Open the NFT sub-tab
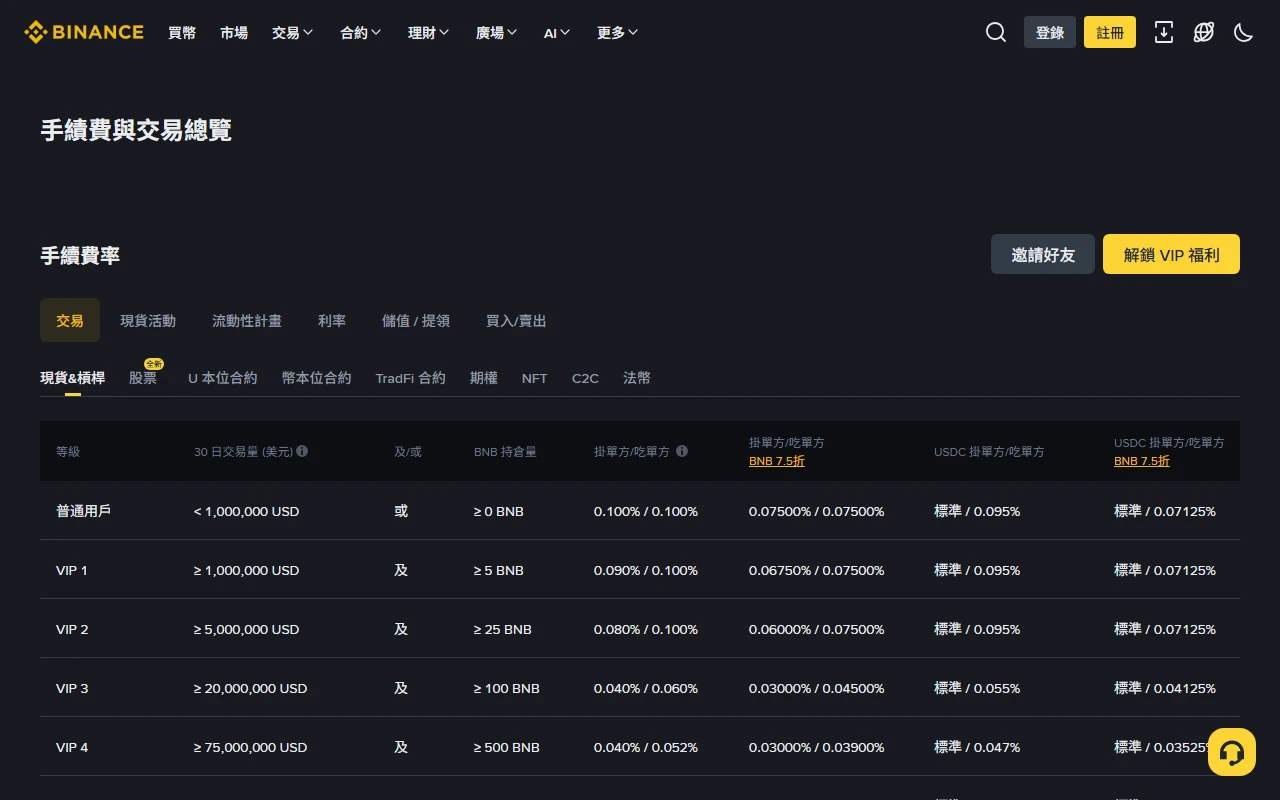This screenshot has width=1280, height=800. click(535, 378)
